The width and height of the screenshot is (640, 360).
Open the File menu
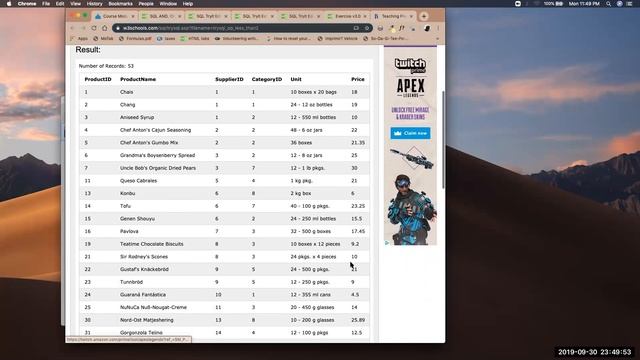pyautogui.click(x=46, y=4)
